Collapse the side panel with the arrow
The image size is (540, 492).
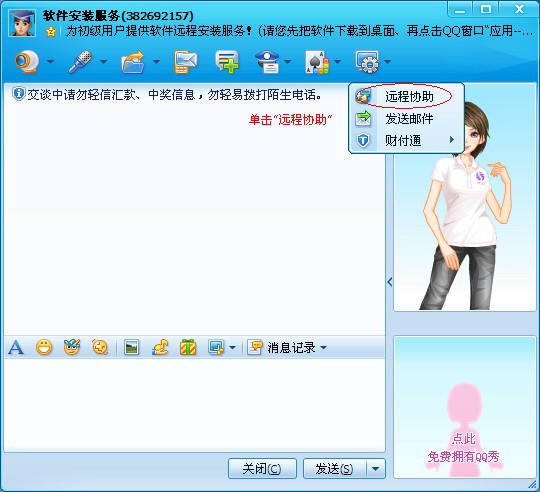pyautogui.click(x=390, y=282)
